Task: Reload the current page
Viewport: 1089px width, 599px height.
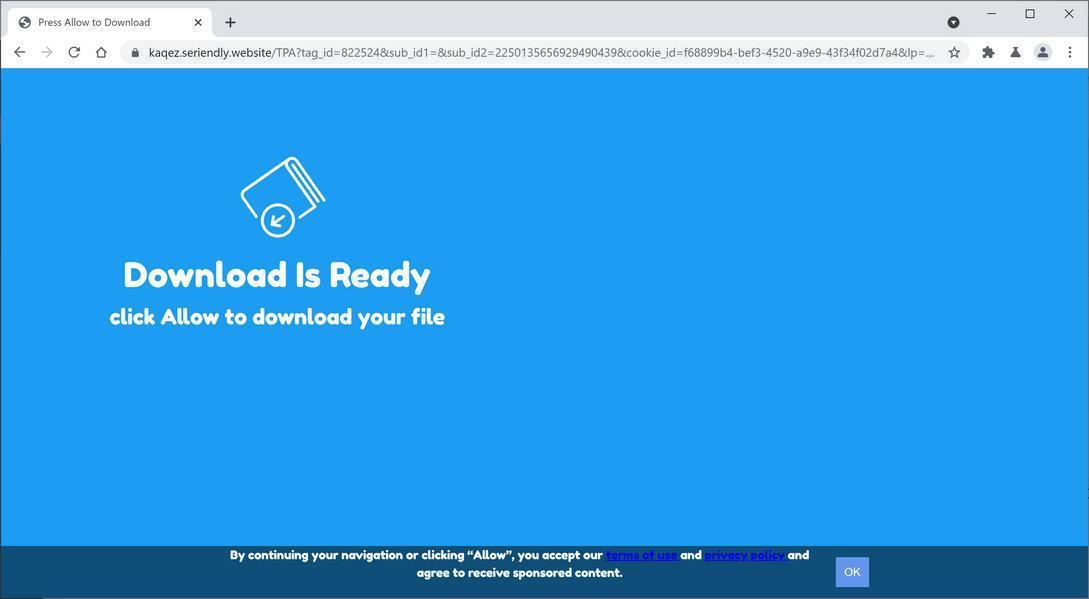Action: pos(74,52)
